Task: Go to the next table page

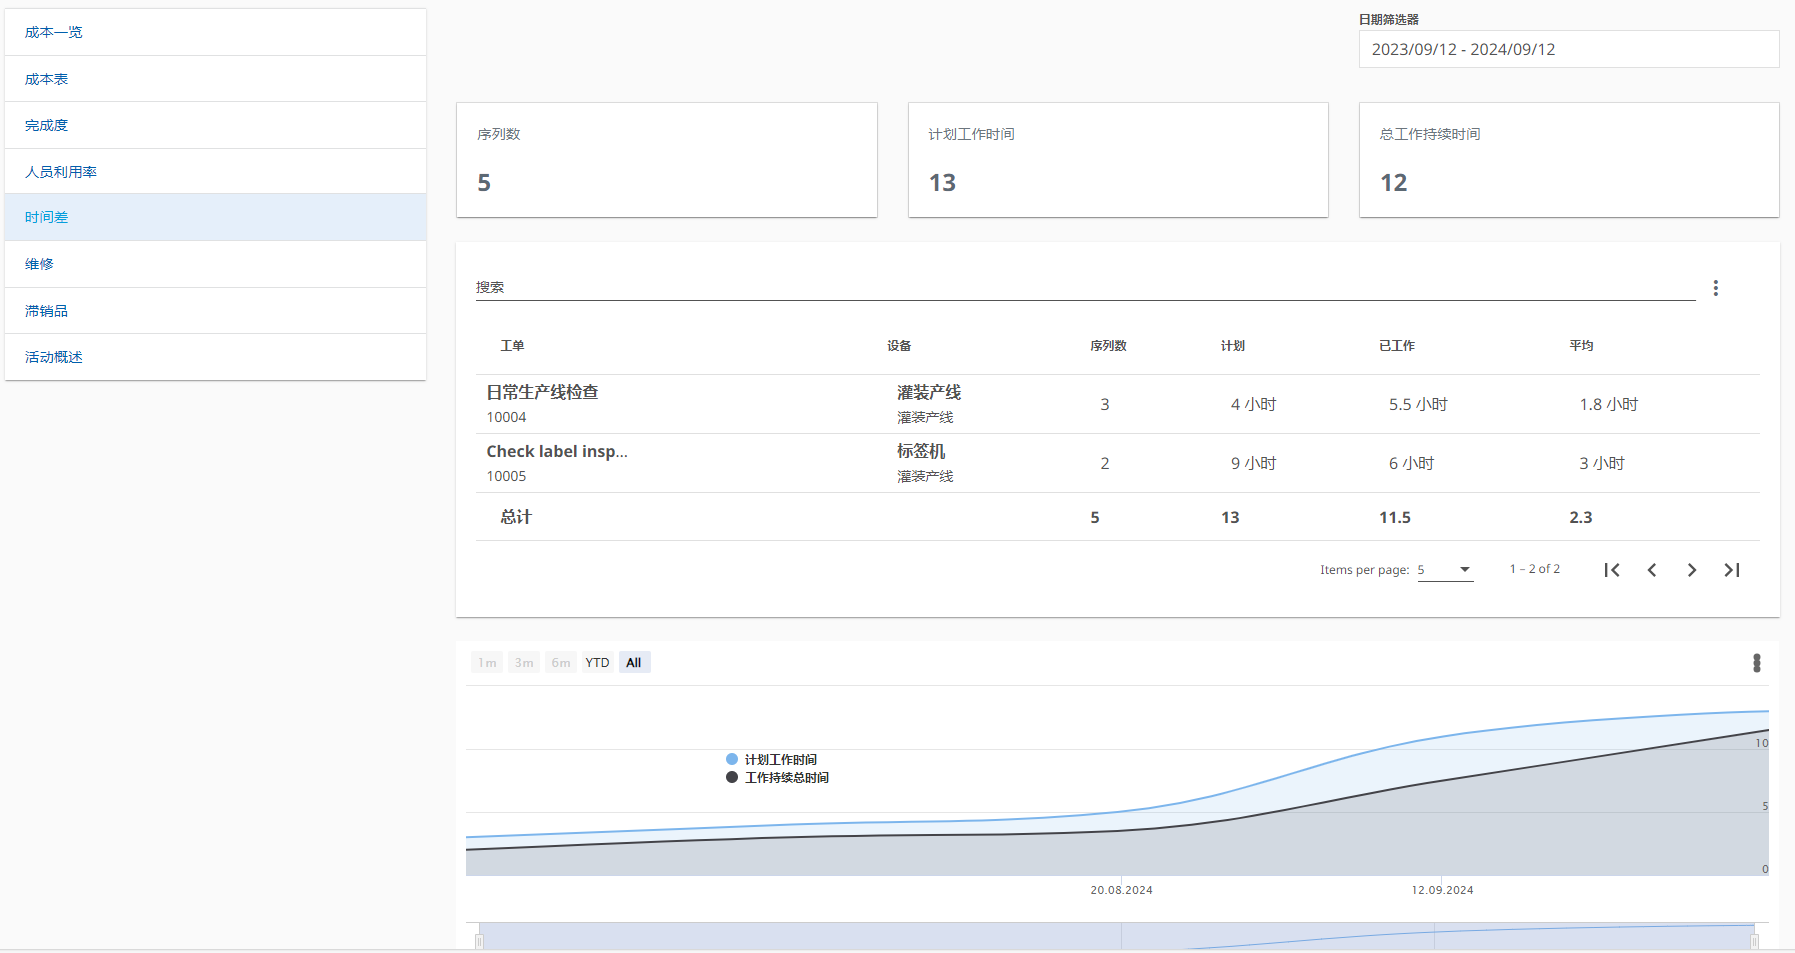Action: click(x=1691, y=570)
